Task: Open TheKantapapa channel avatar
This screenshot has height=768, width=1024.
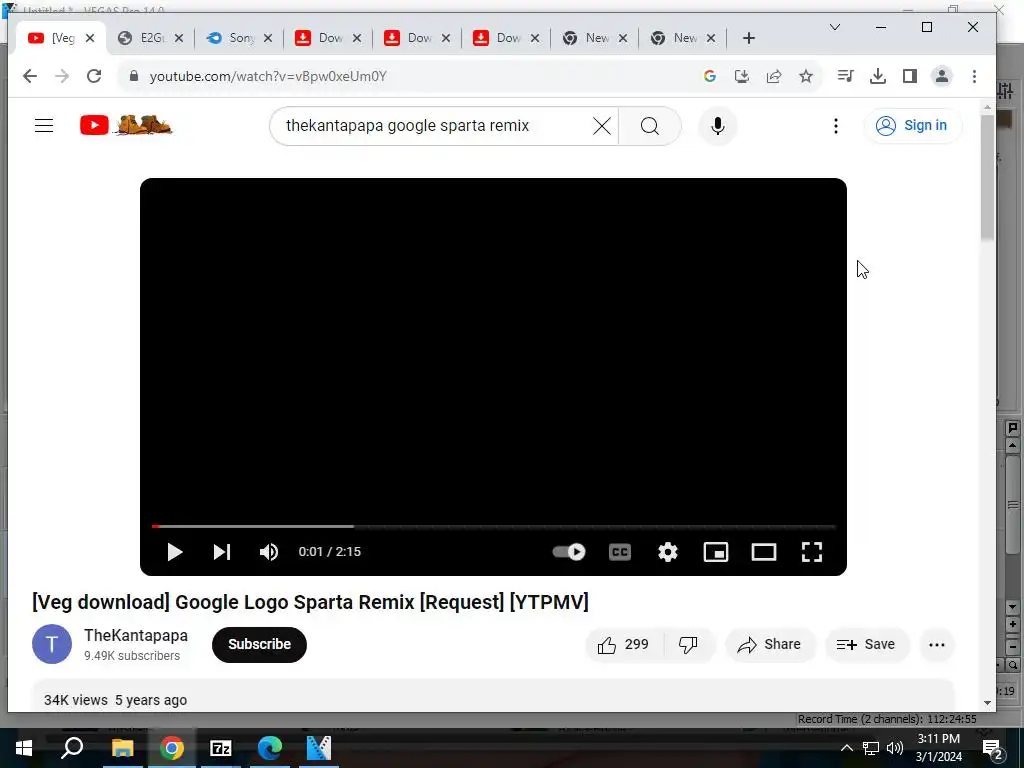Action: coord(52,644)
